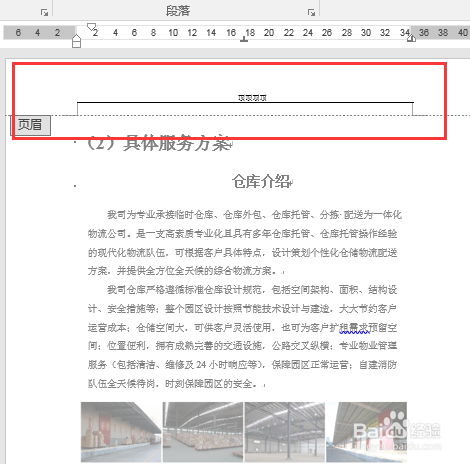Screen dimensions: 470x464
Task: Click the line starting 服务（包括清洁
Action: coord(242,365)
